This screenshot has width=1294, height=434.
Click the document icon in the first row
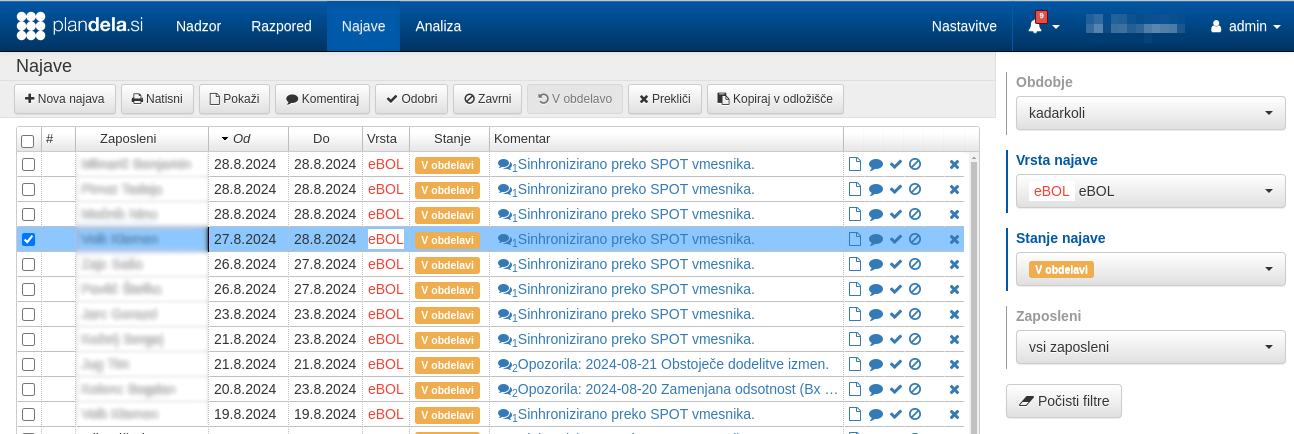coord(854,165)
